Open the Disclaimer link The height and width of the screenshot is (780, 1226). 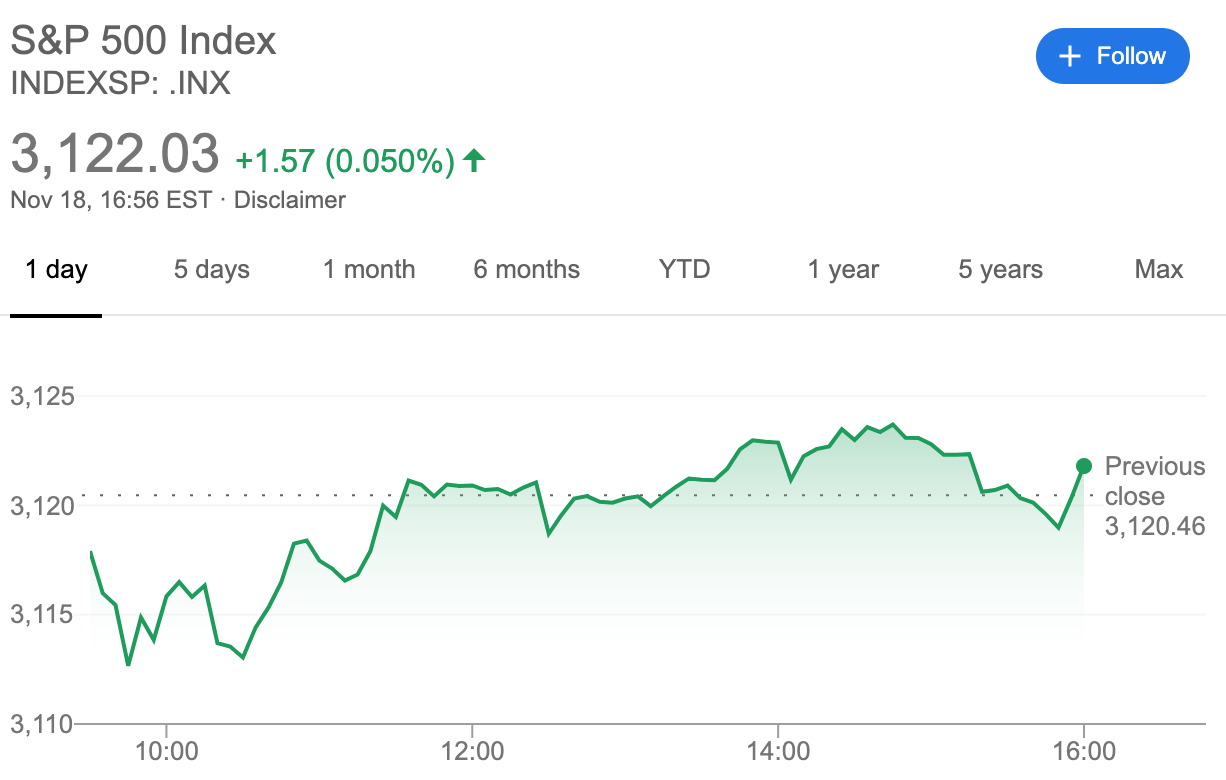coord(290,200)
